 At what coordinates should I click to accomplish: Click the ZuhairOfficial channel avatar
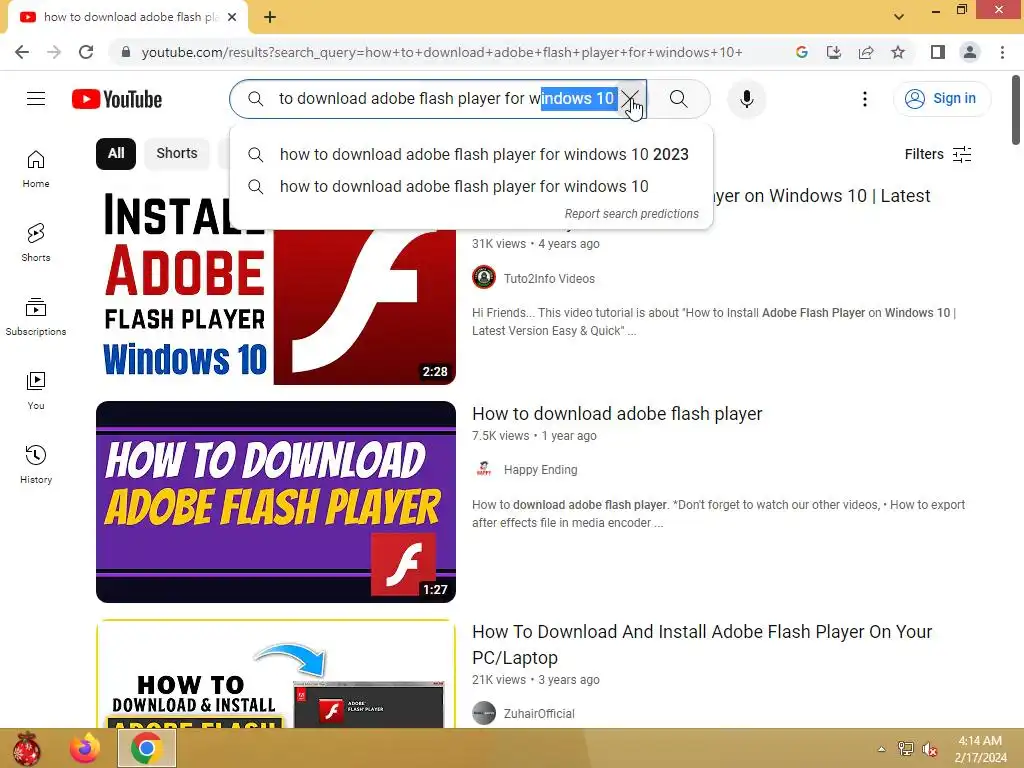coord(484,713)
